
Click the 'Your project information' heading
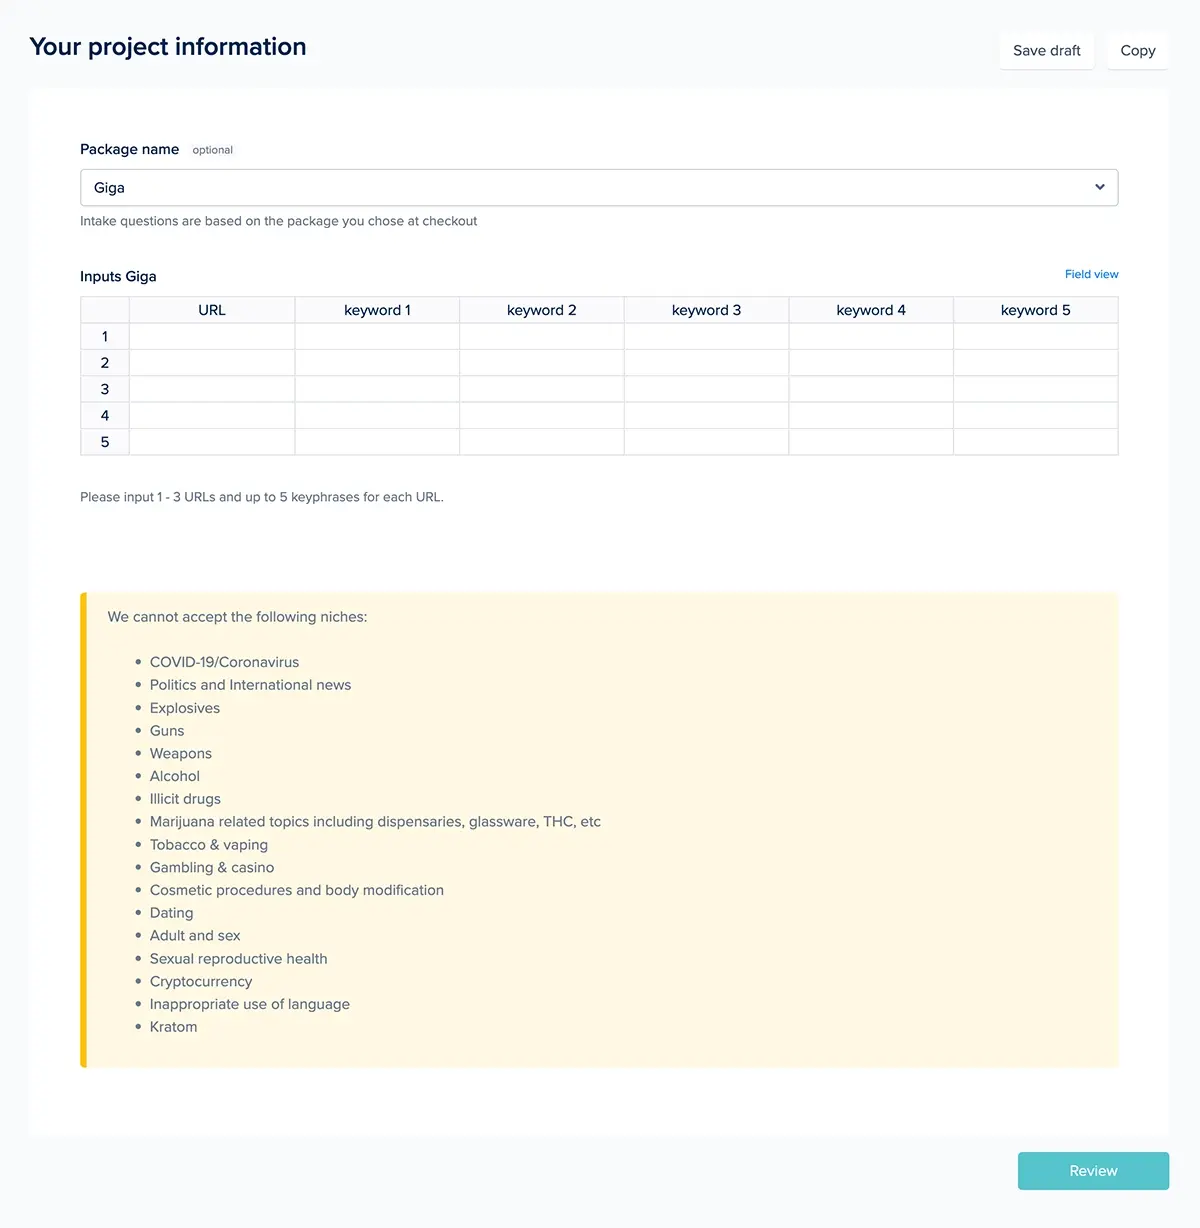(x=168, y=47)
